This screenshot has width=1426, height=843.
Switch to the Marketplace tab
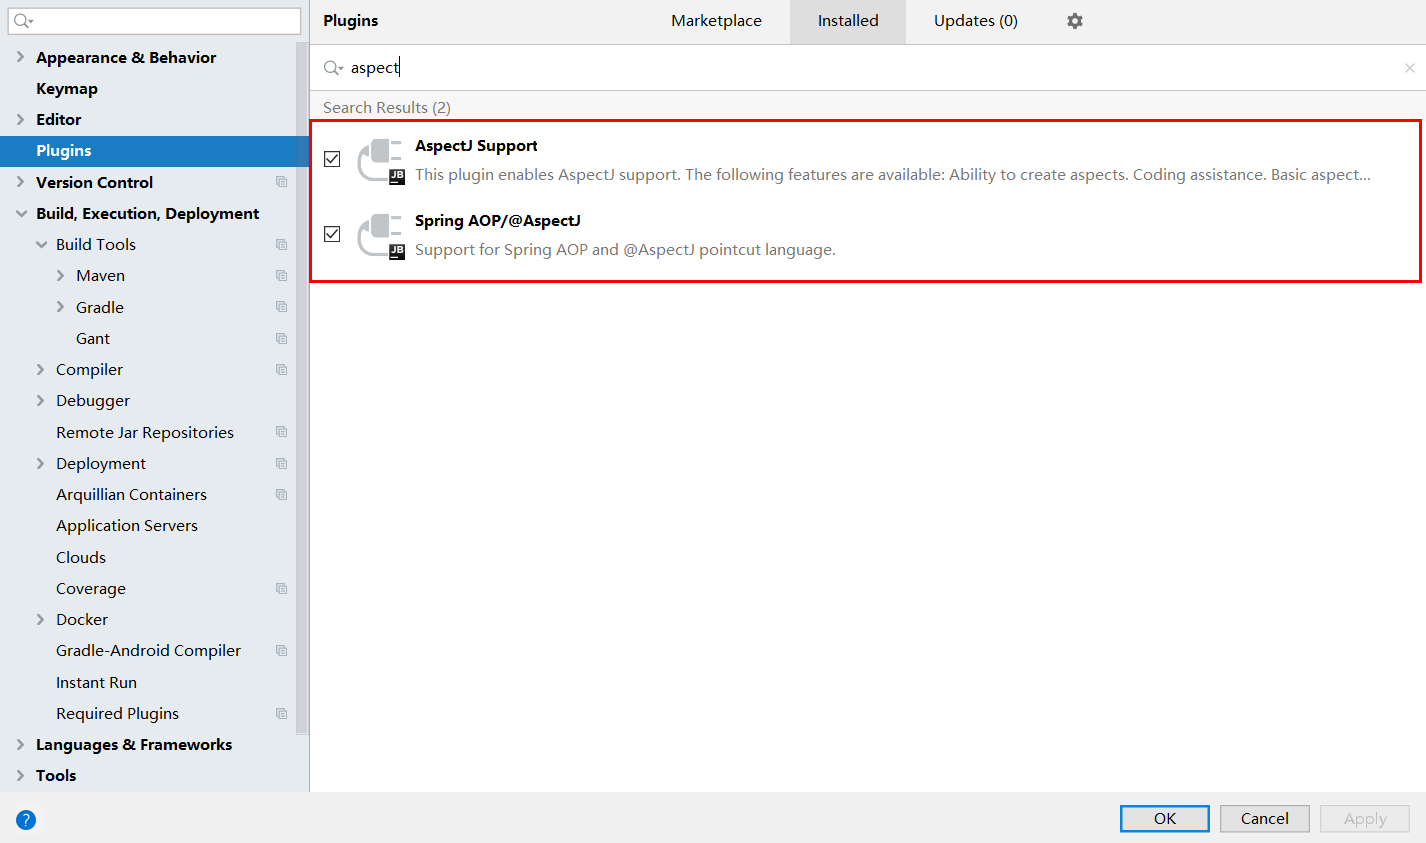click(x=716, y=21)
